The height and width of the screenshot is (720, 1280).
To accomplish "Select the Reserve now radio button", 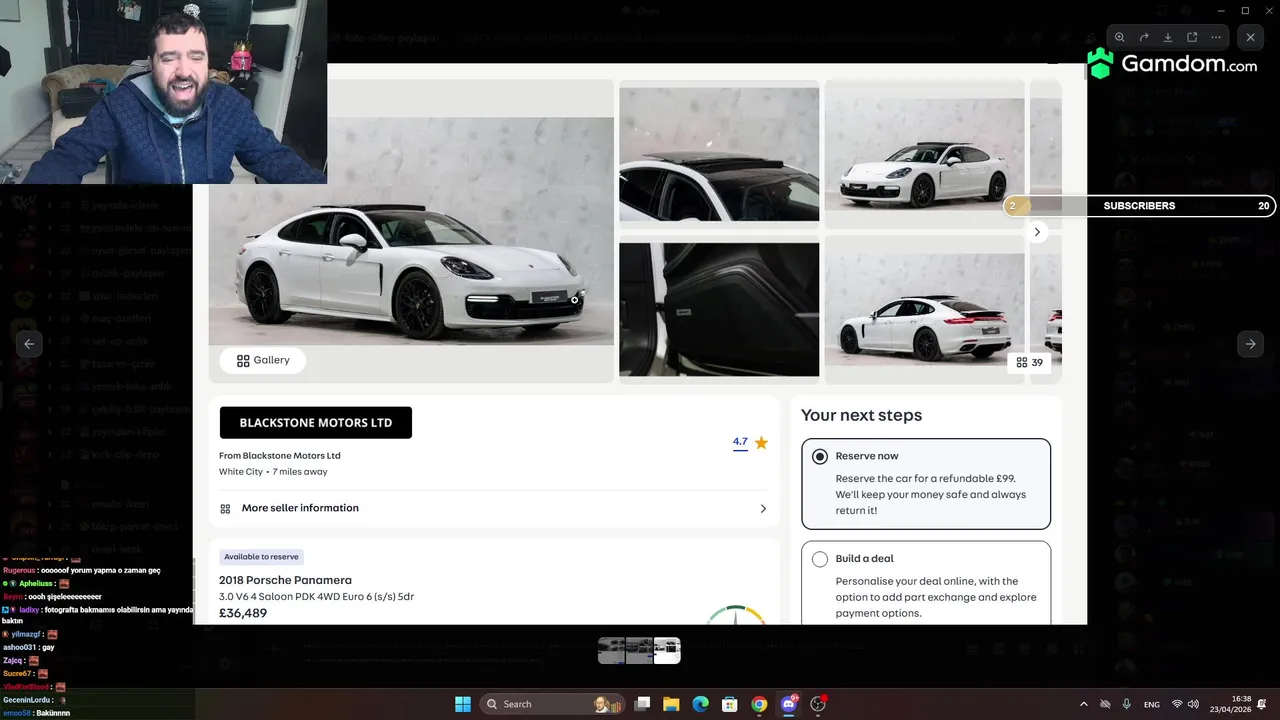I will click(820, 456).
